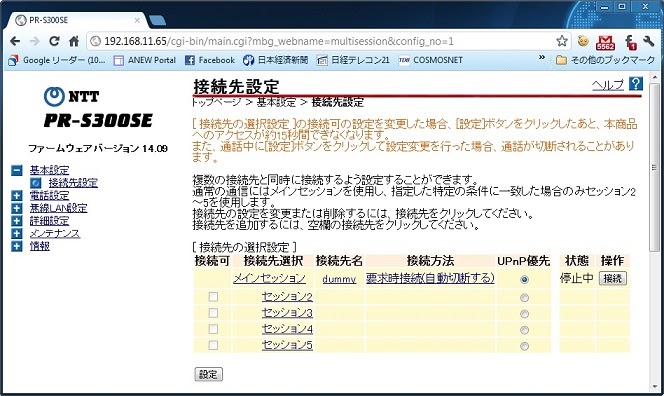Click the URL address bar field
This screenshot has height=396, width=664.
pos(322,41)
